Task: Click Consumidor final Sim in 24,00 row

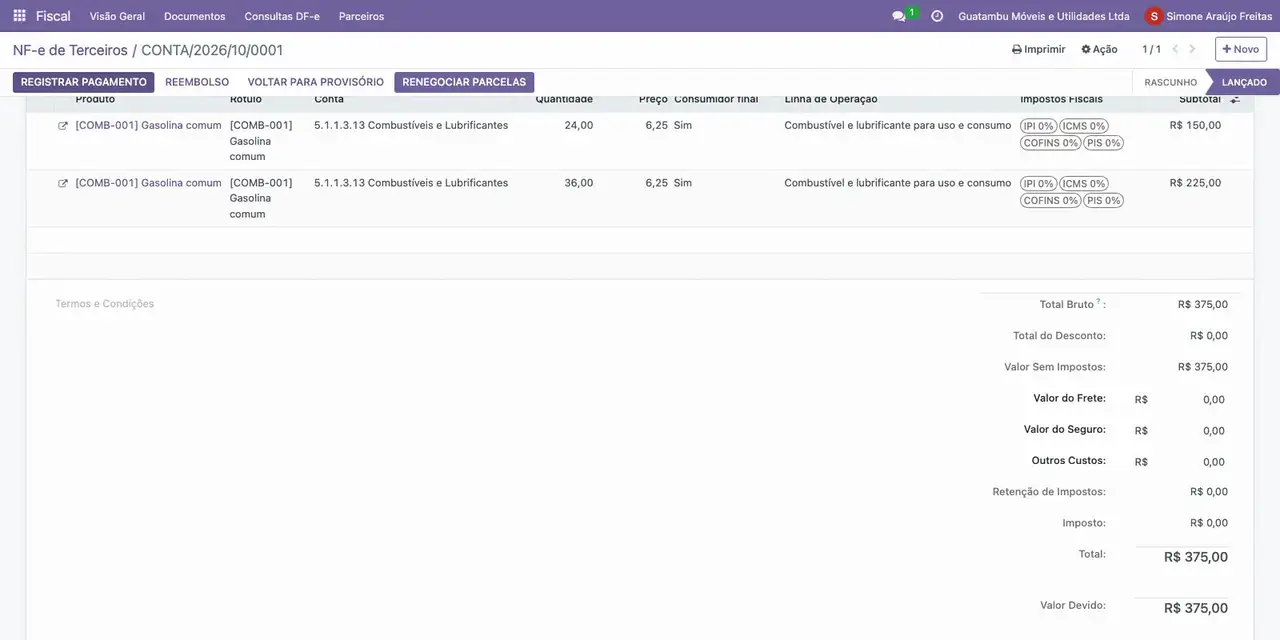Action: coord(683,126)
